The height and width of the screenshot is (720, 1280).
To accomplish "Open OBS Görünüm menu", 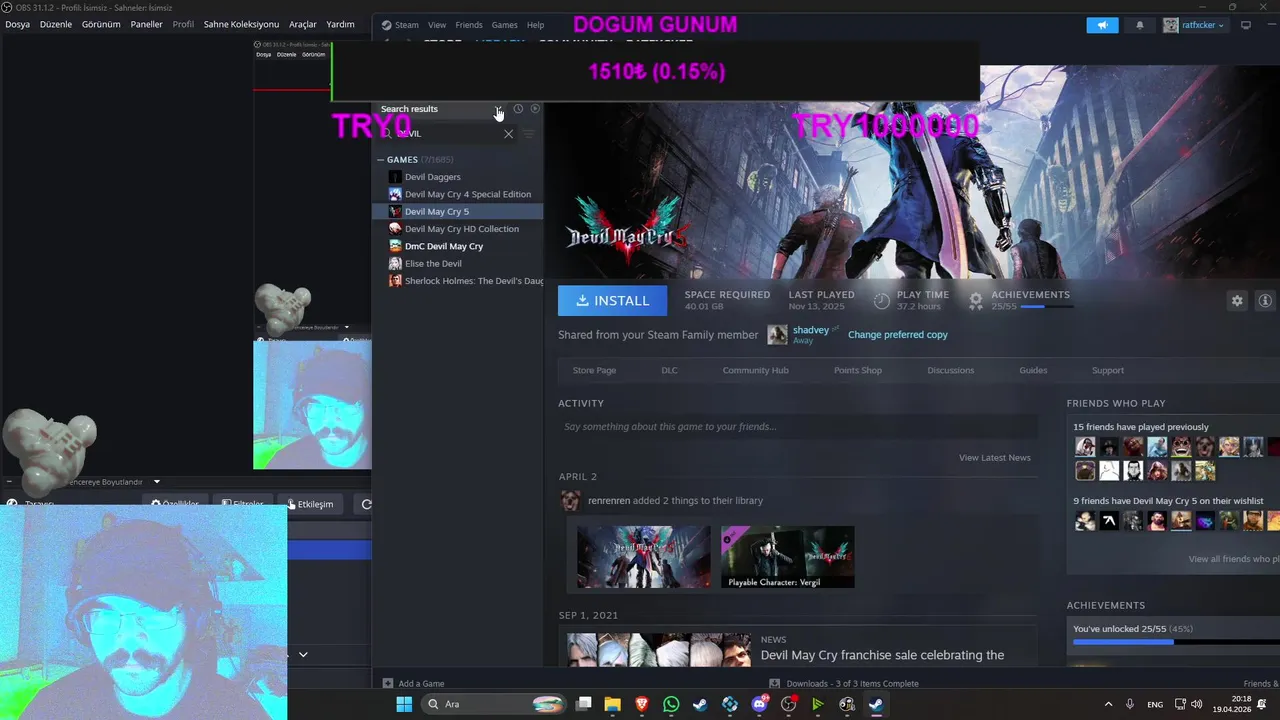I will pos(101,24).
